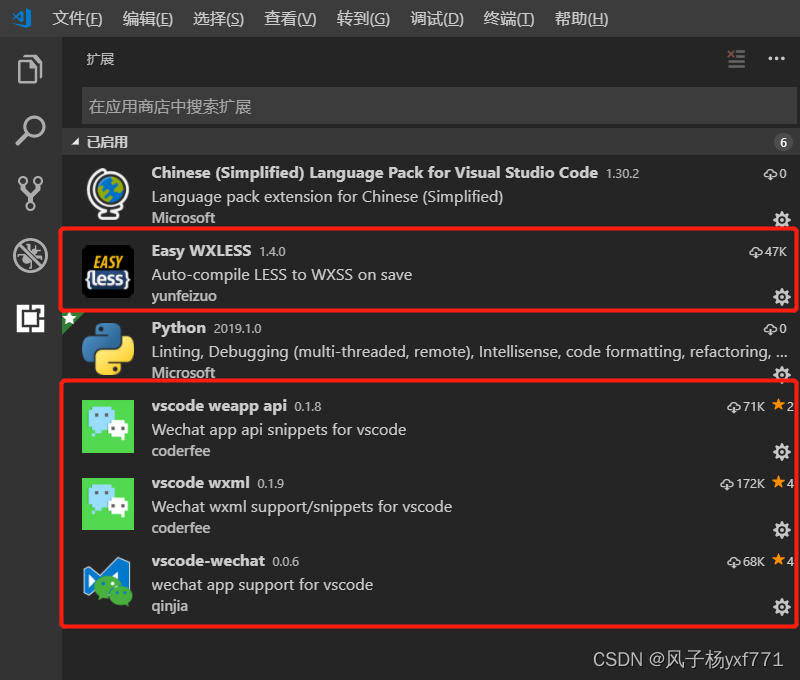Open the 终端(T) menu

509,19
